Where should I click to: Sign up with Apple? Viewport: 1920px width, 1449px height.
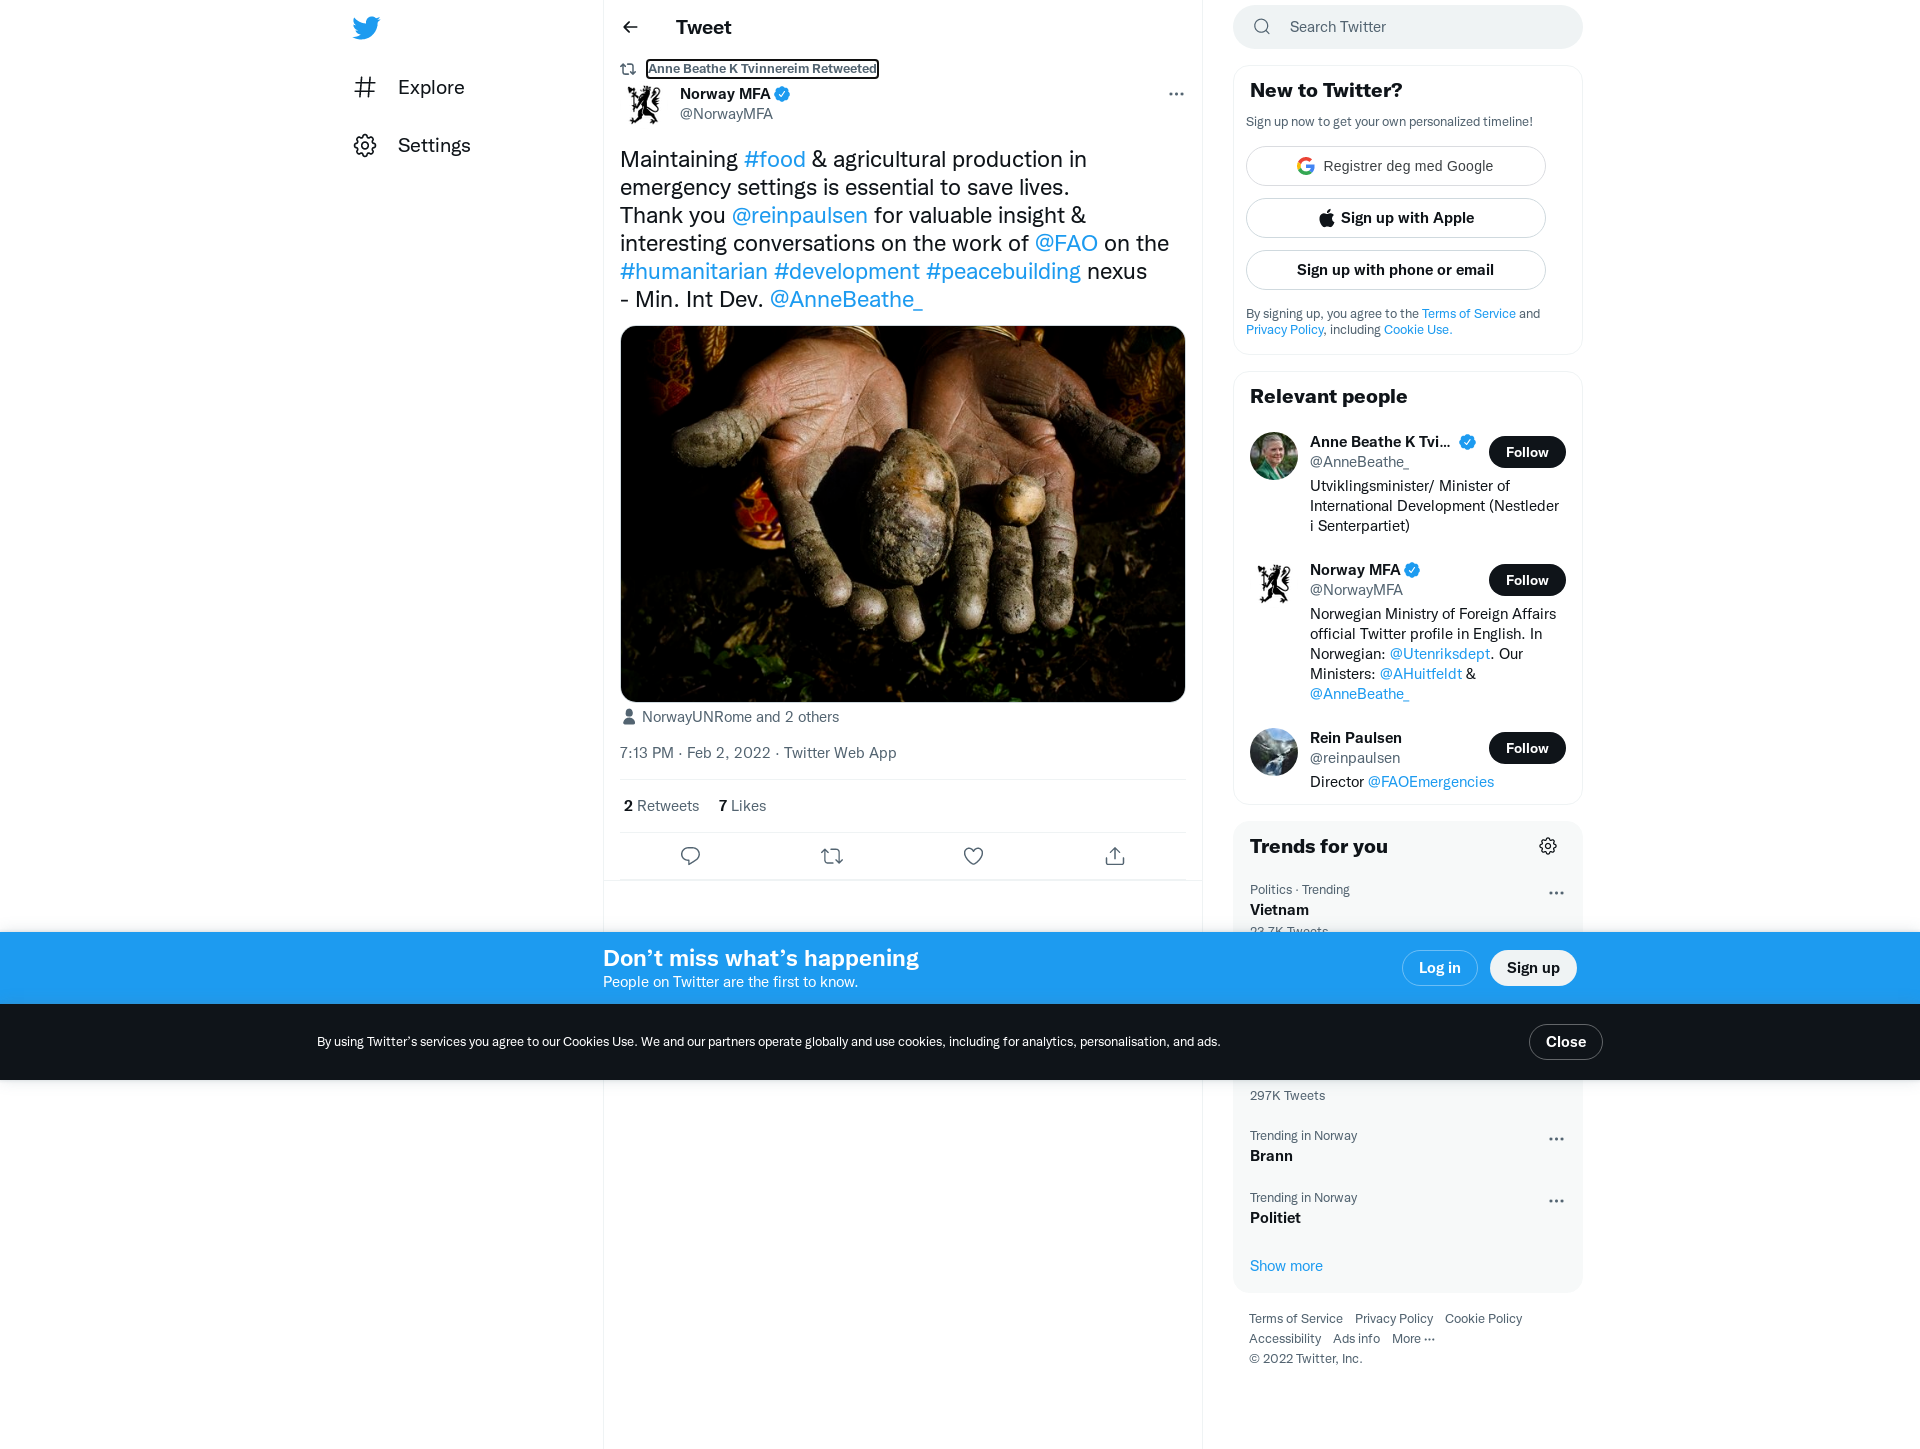click(1396, 218)
